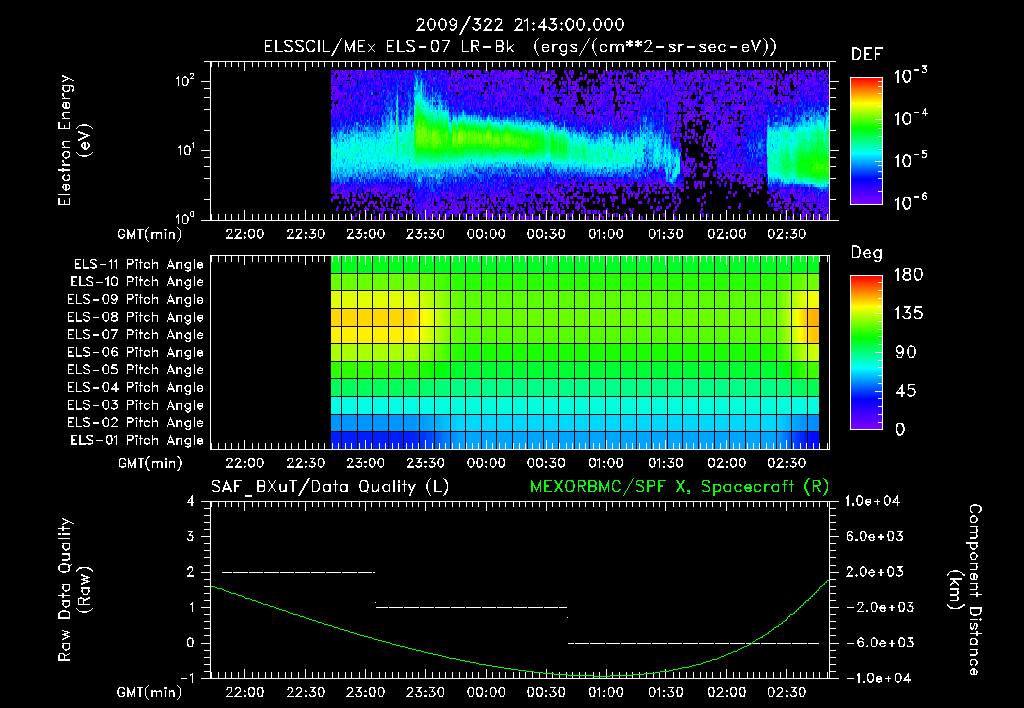The width and height of the screenshot is (1024, 708).
Task: Click the DEF color bar legend
Action: [x=866, y=140]
